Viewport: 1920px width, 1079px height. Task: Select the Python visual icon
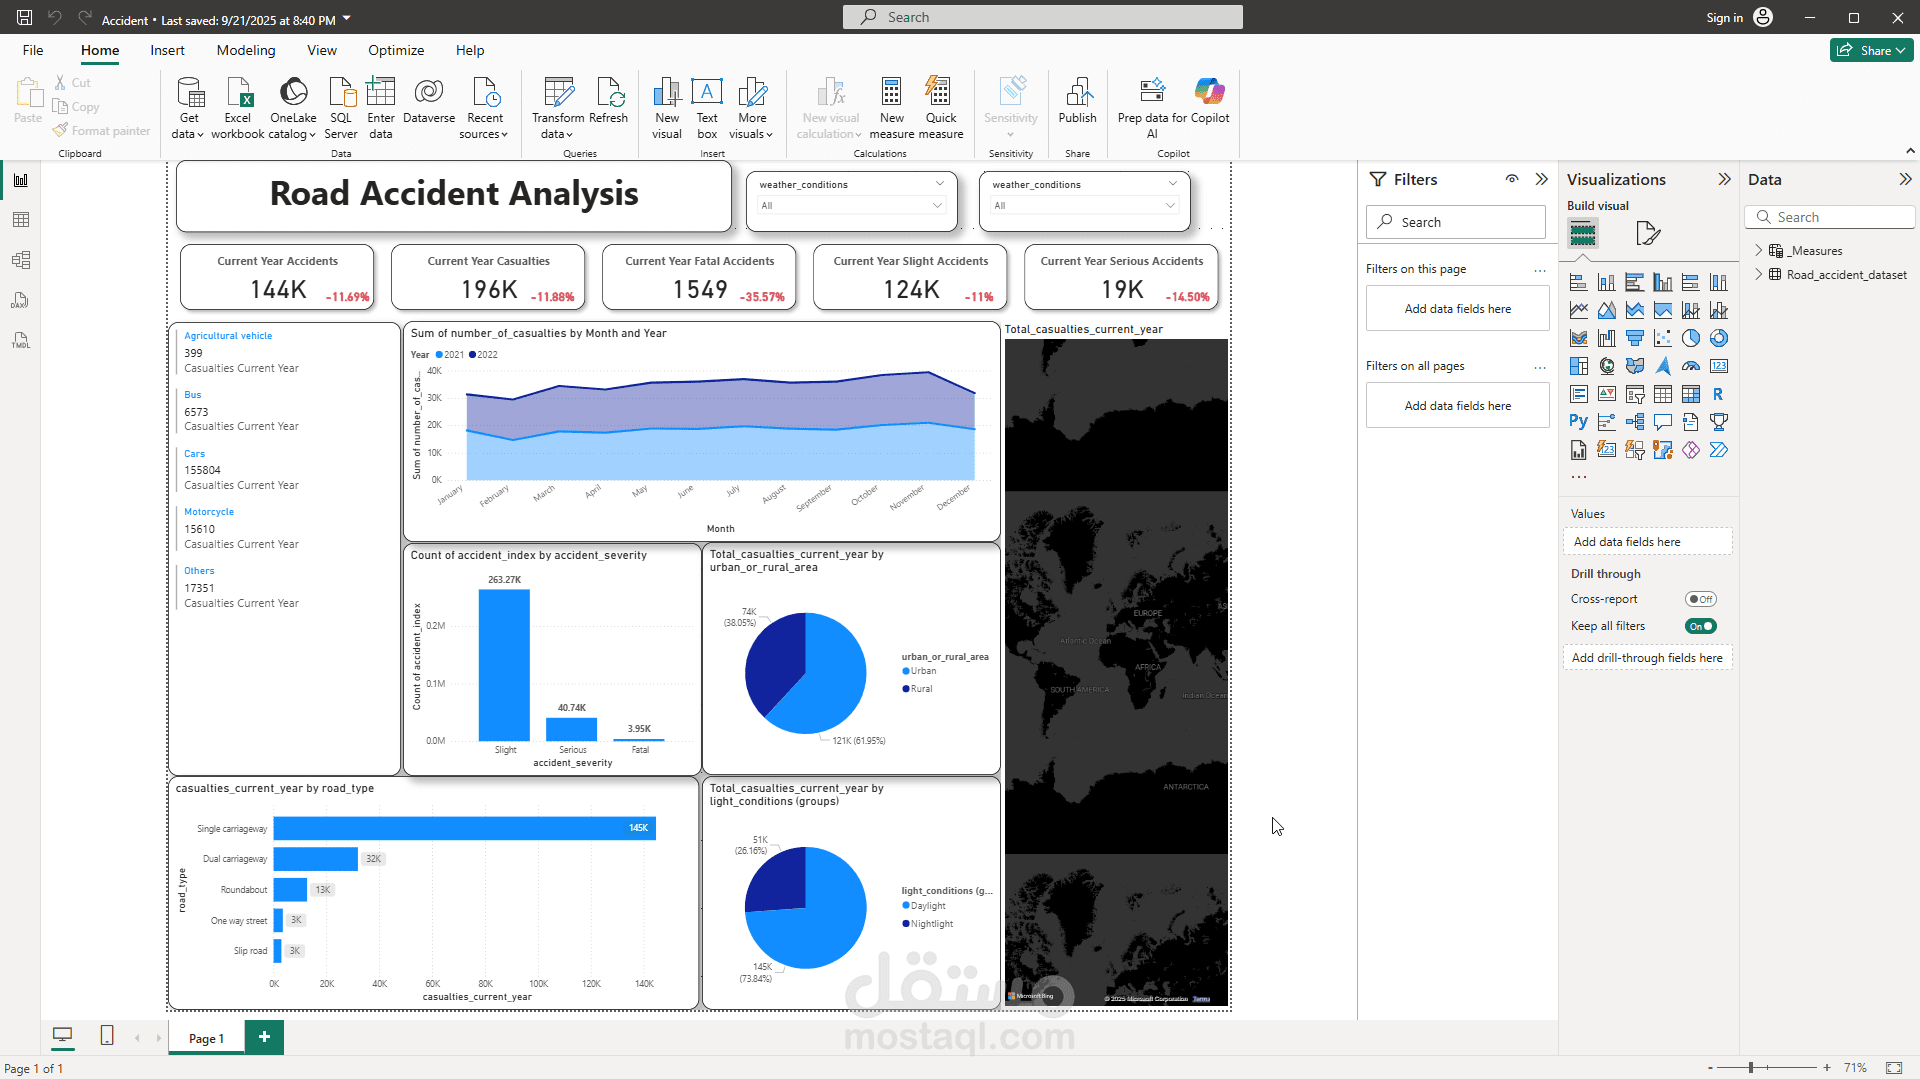click(1578, 422)
